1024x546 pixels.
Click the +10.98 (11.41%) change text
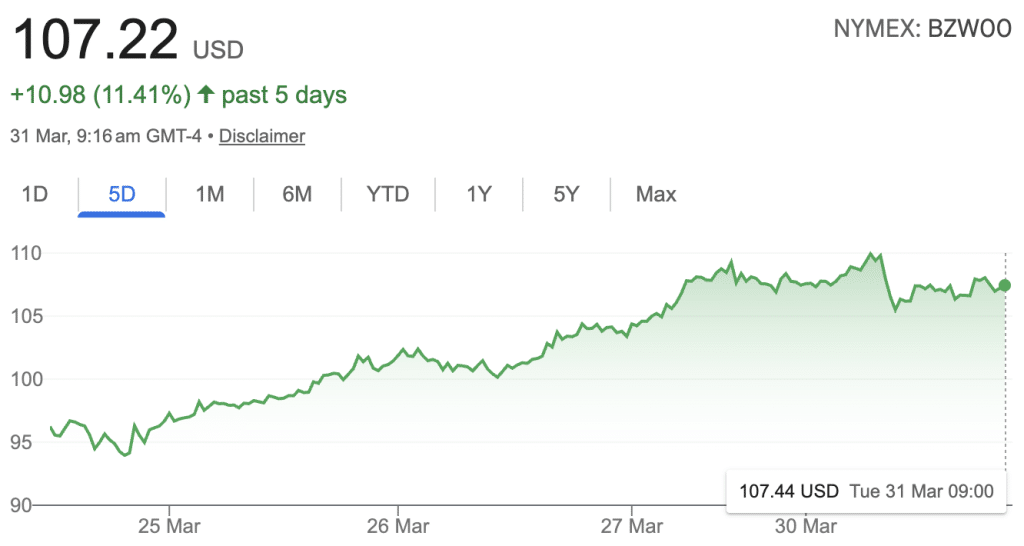click(x=100, y=95)
